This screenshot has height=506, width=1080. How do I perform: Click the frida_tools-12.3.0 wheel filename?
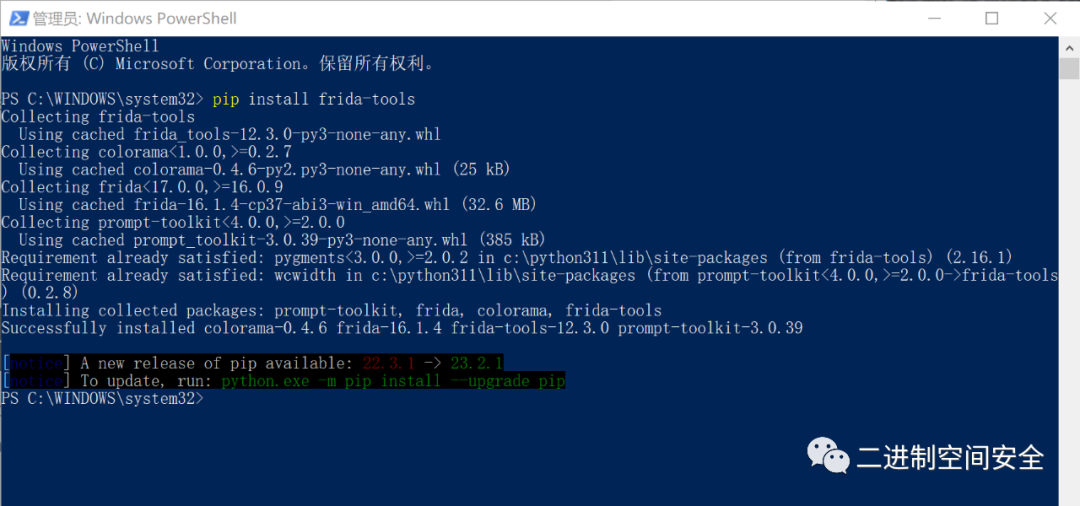287,134
